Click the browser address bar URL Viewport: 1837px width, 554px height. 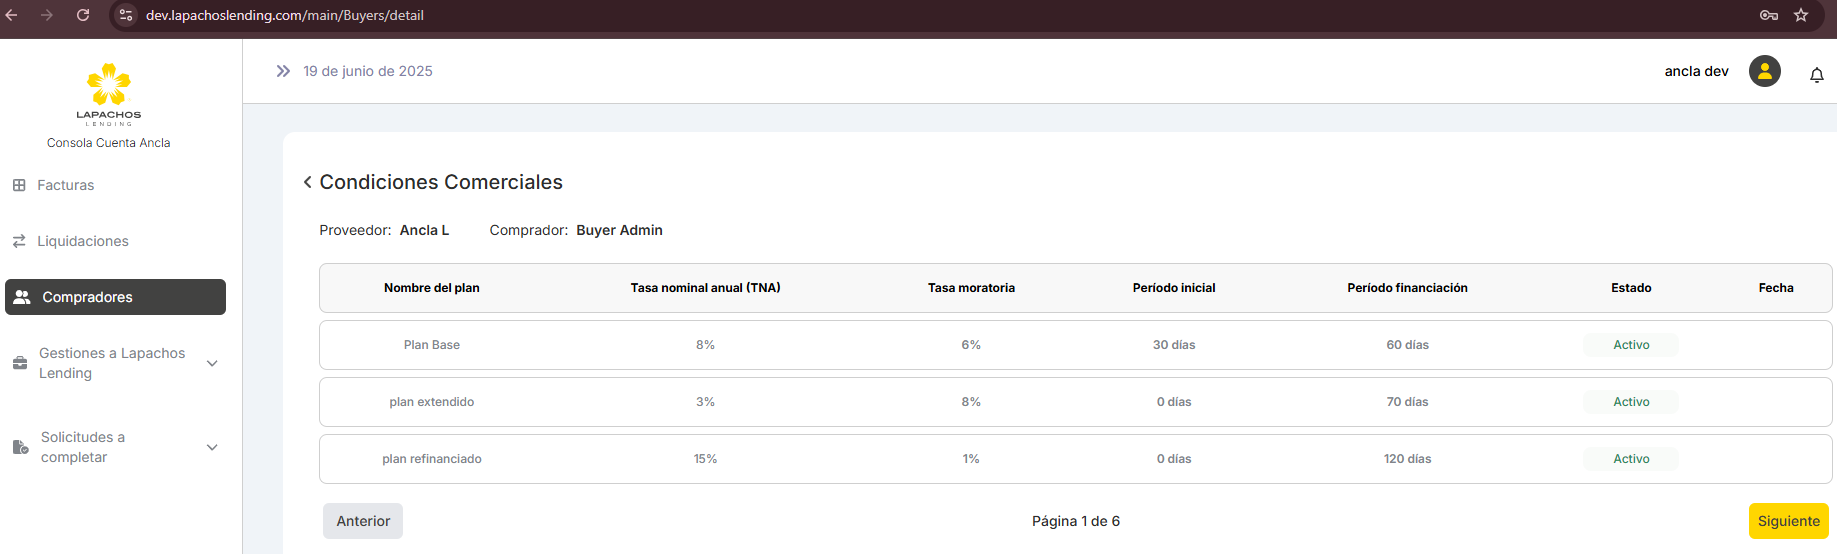[x=285, y=15]
